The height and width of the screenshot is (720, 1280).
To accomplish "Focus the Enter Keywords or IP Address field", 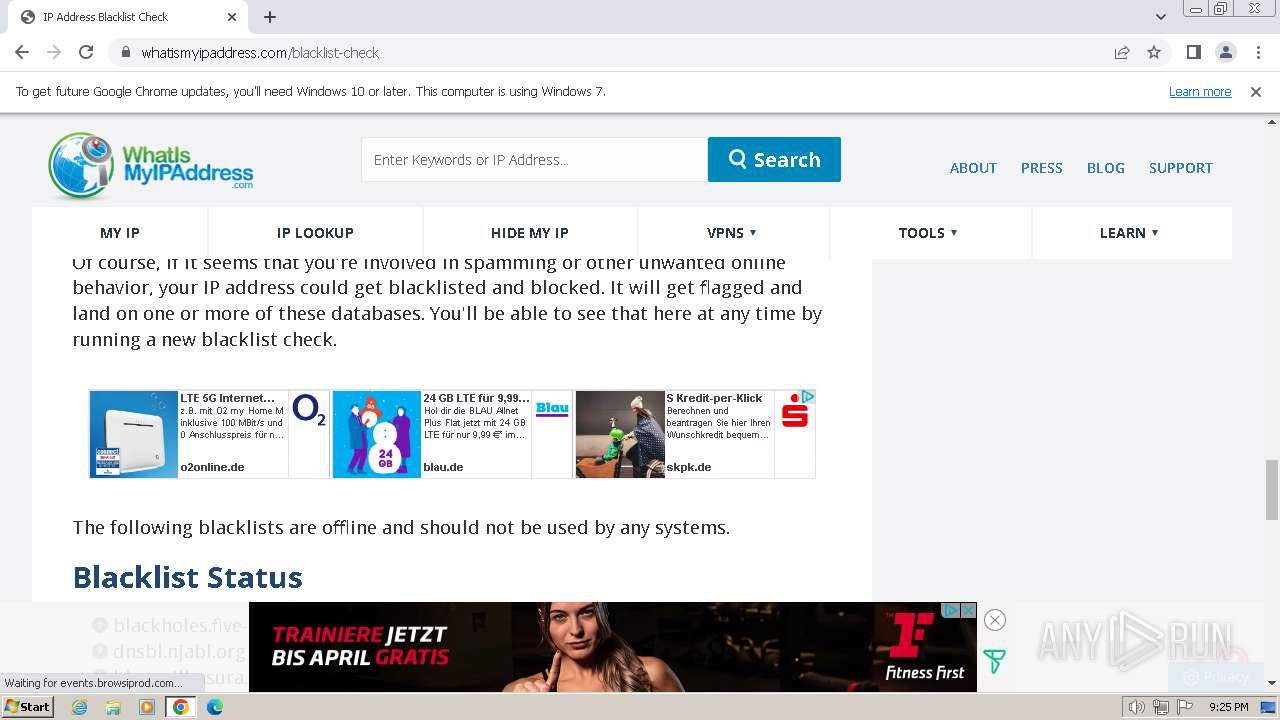I will click(x=534, y=160).
